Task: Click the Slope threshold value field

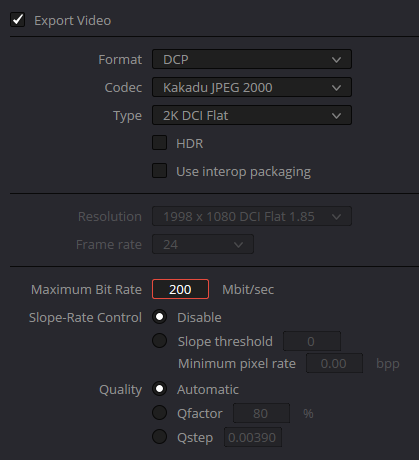Action: 312,341
